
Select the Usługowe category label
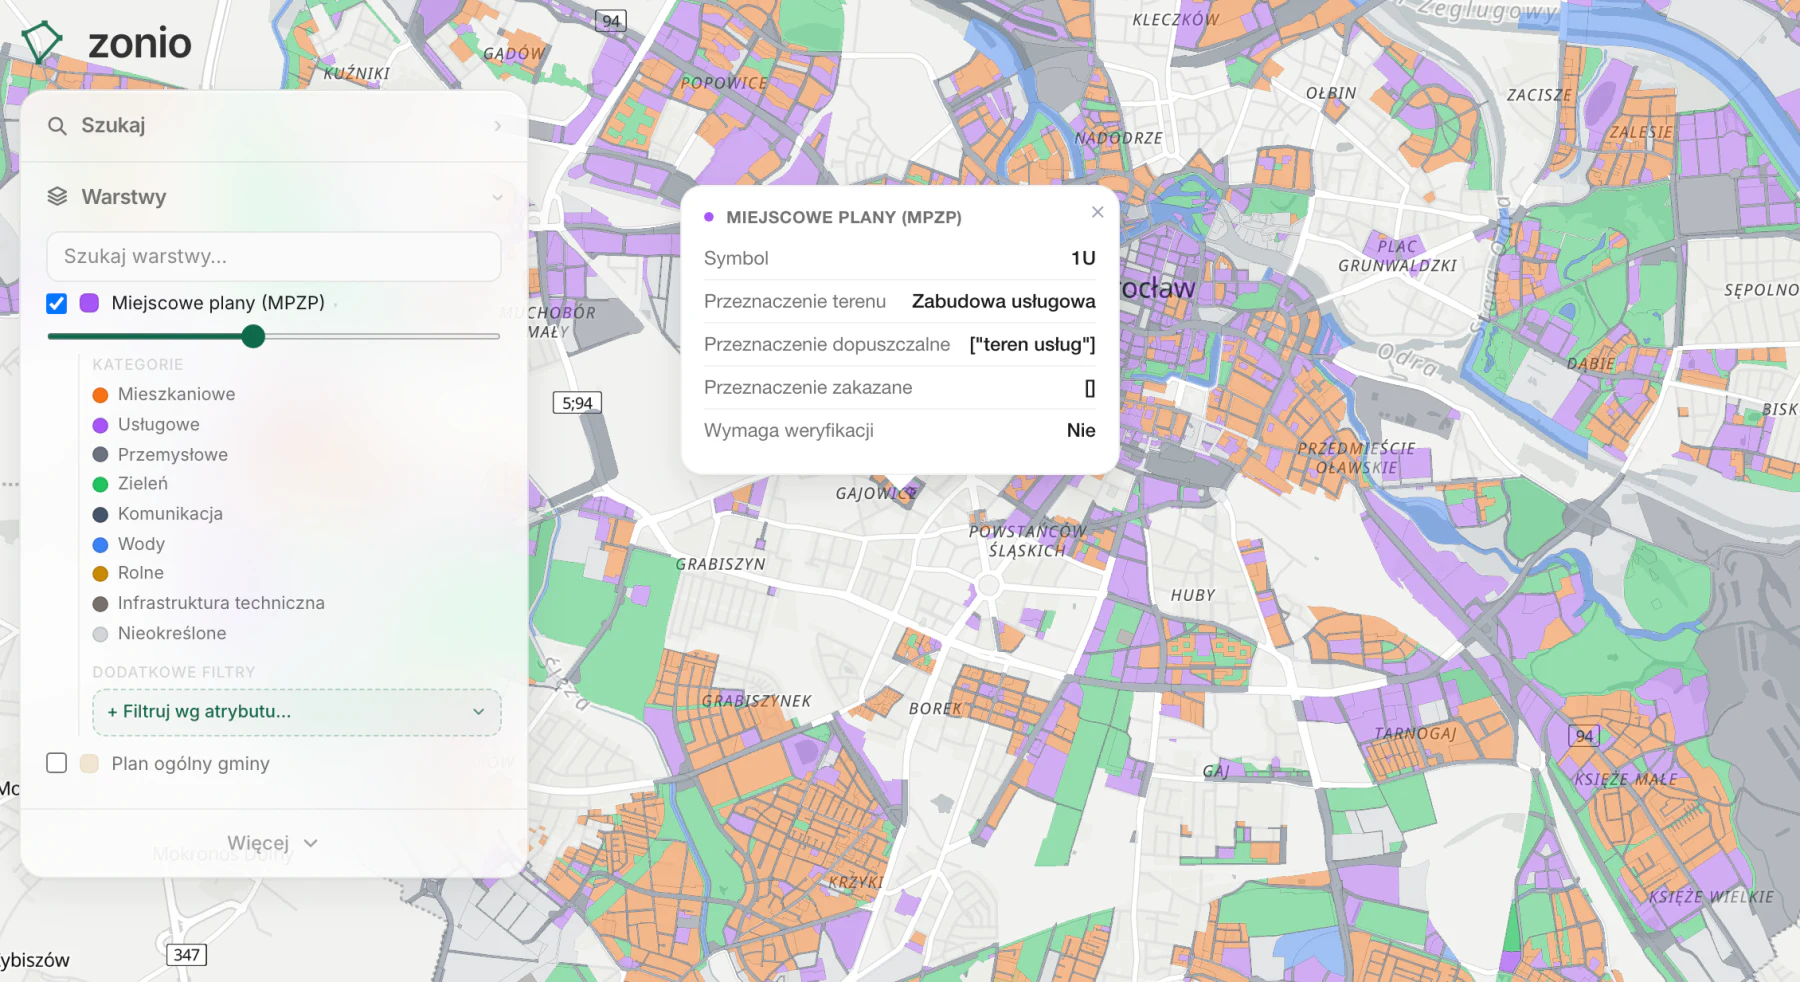point(159,424)
